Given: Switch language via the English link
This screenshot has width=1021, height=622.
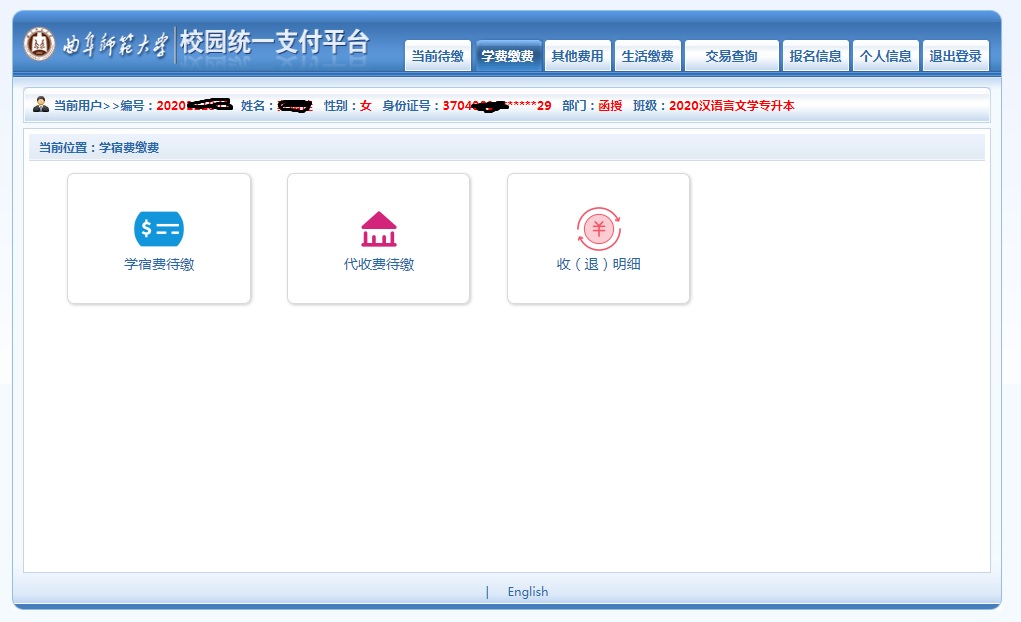Looking at the screenshot, I should pyautogui.click(x=527, y=591).
